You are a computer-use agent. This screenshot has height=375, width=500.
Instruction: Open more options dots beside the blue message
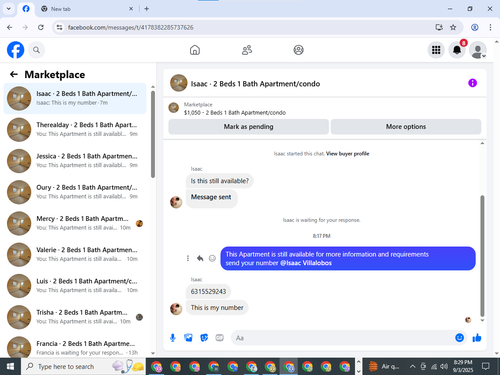click(x=188, y=258)
